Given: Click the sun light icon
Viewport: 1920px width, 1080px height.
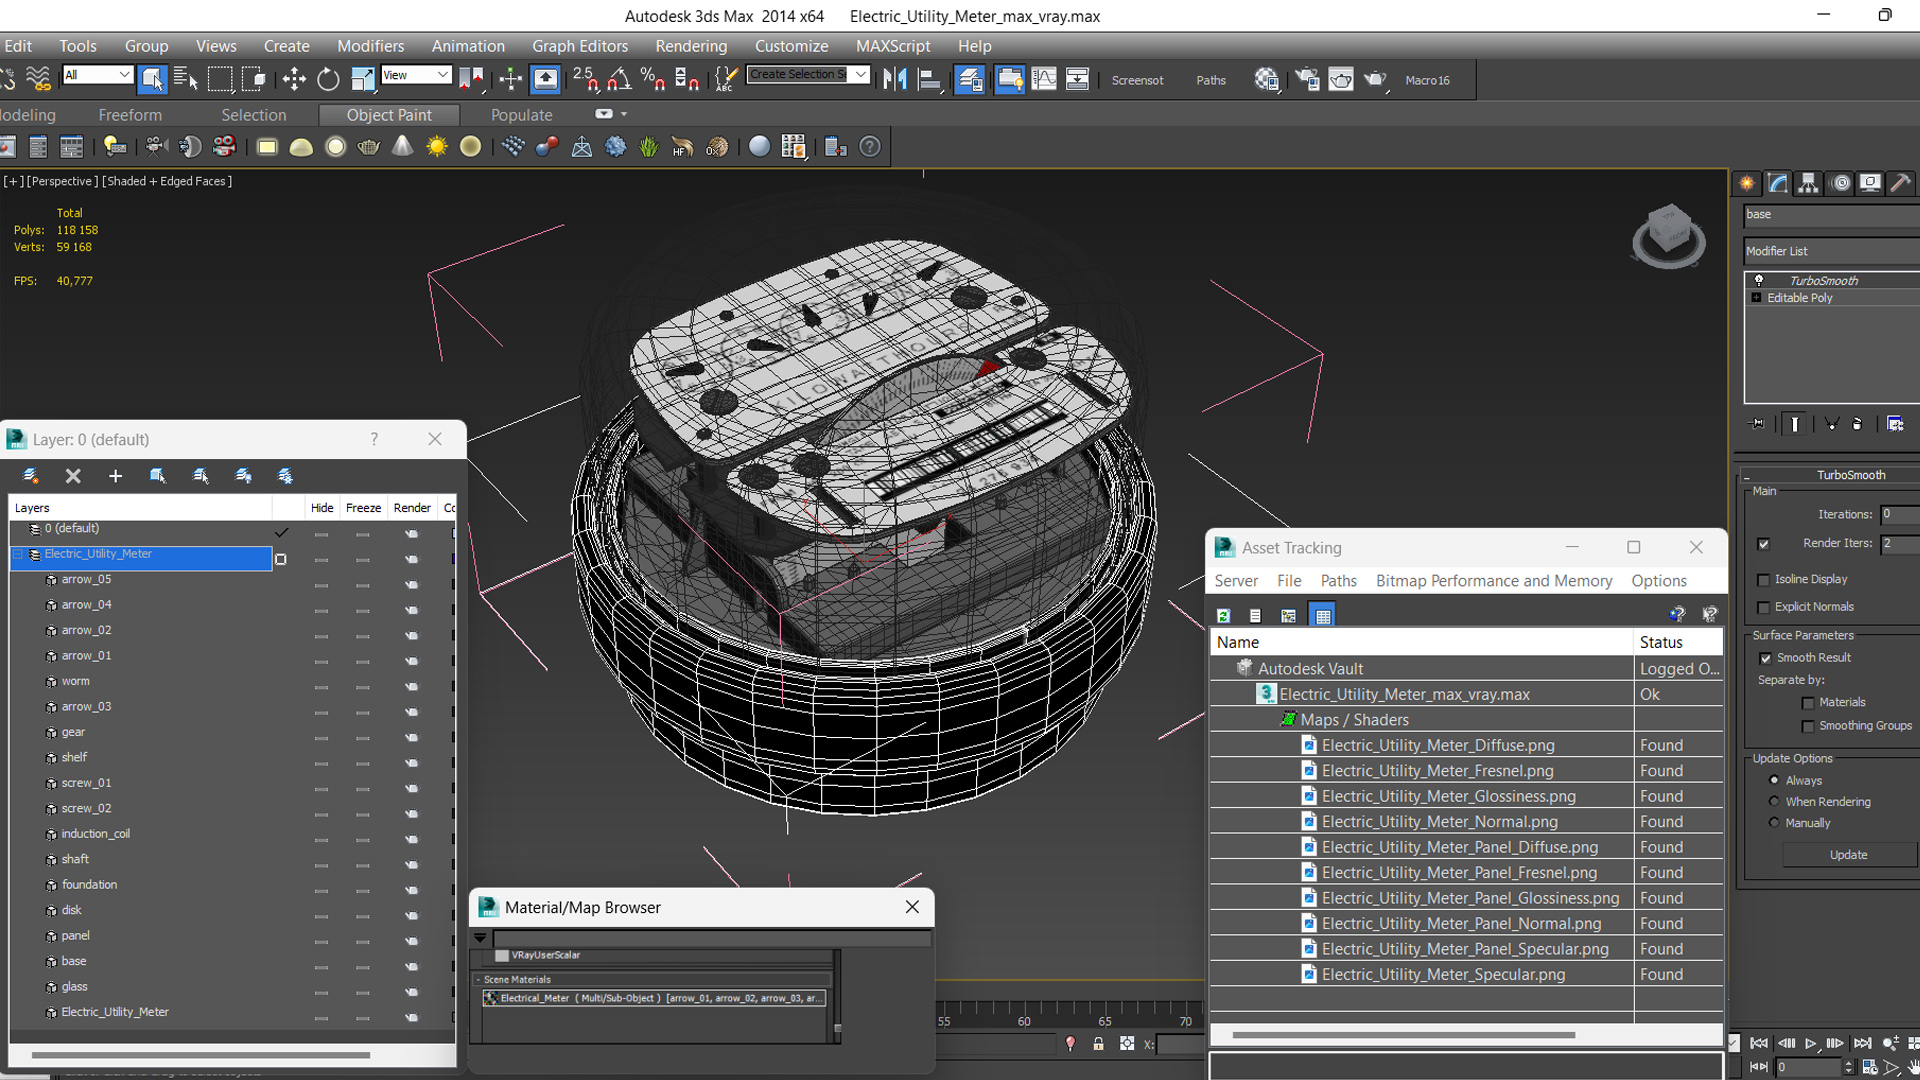Looking at the screenshot, I should 437,147.
